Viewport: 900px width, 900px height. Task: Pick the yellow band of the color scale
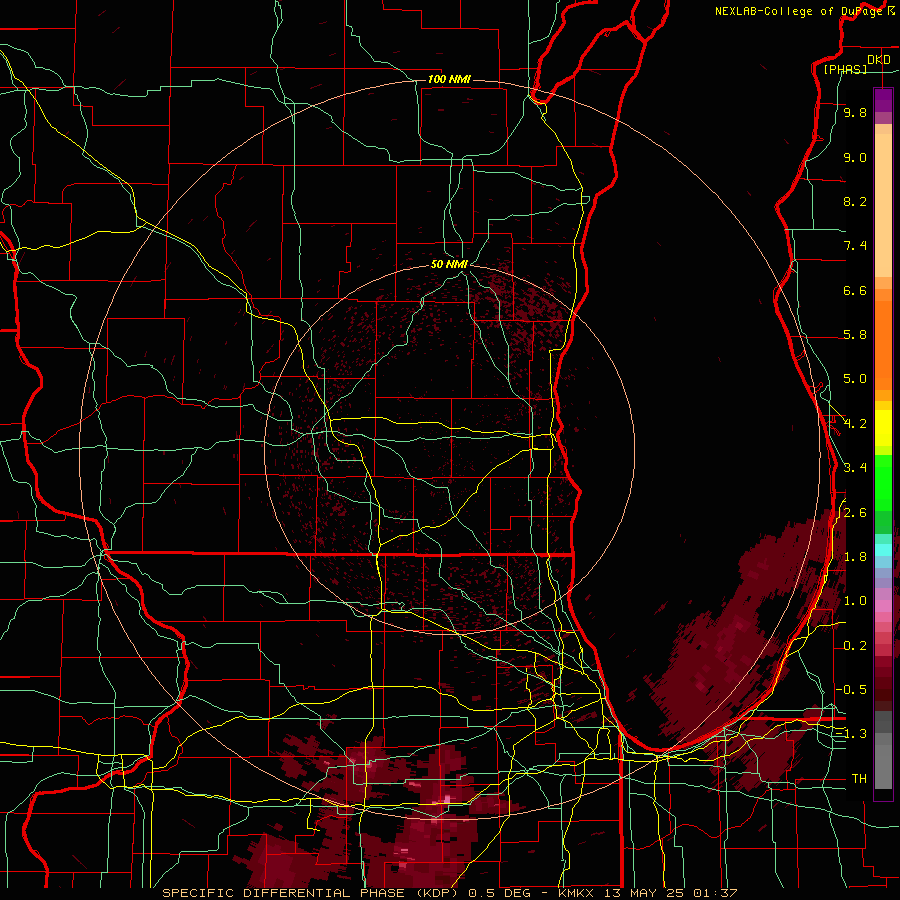(883, 428)
